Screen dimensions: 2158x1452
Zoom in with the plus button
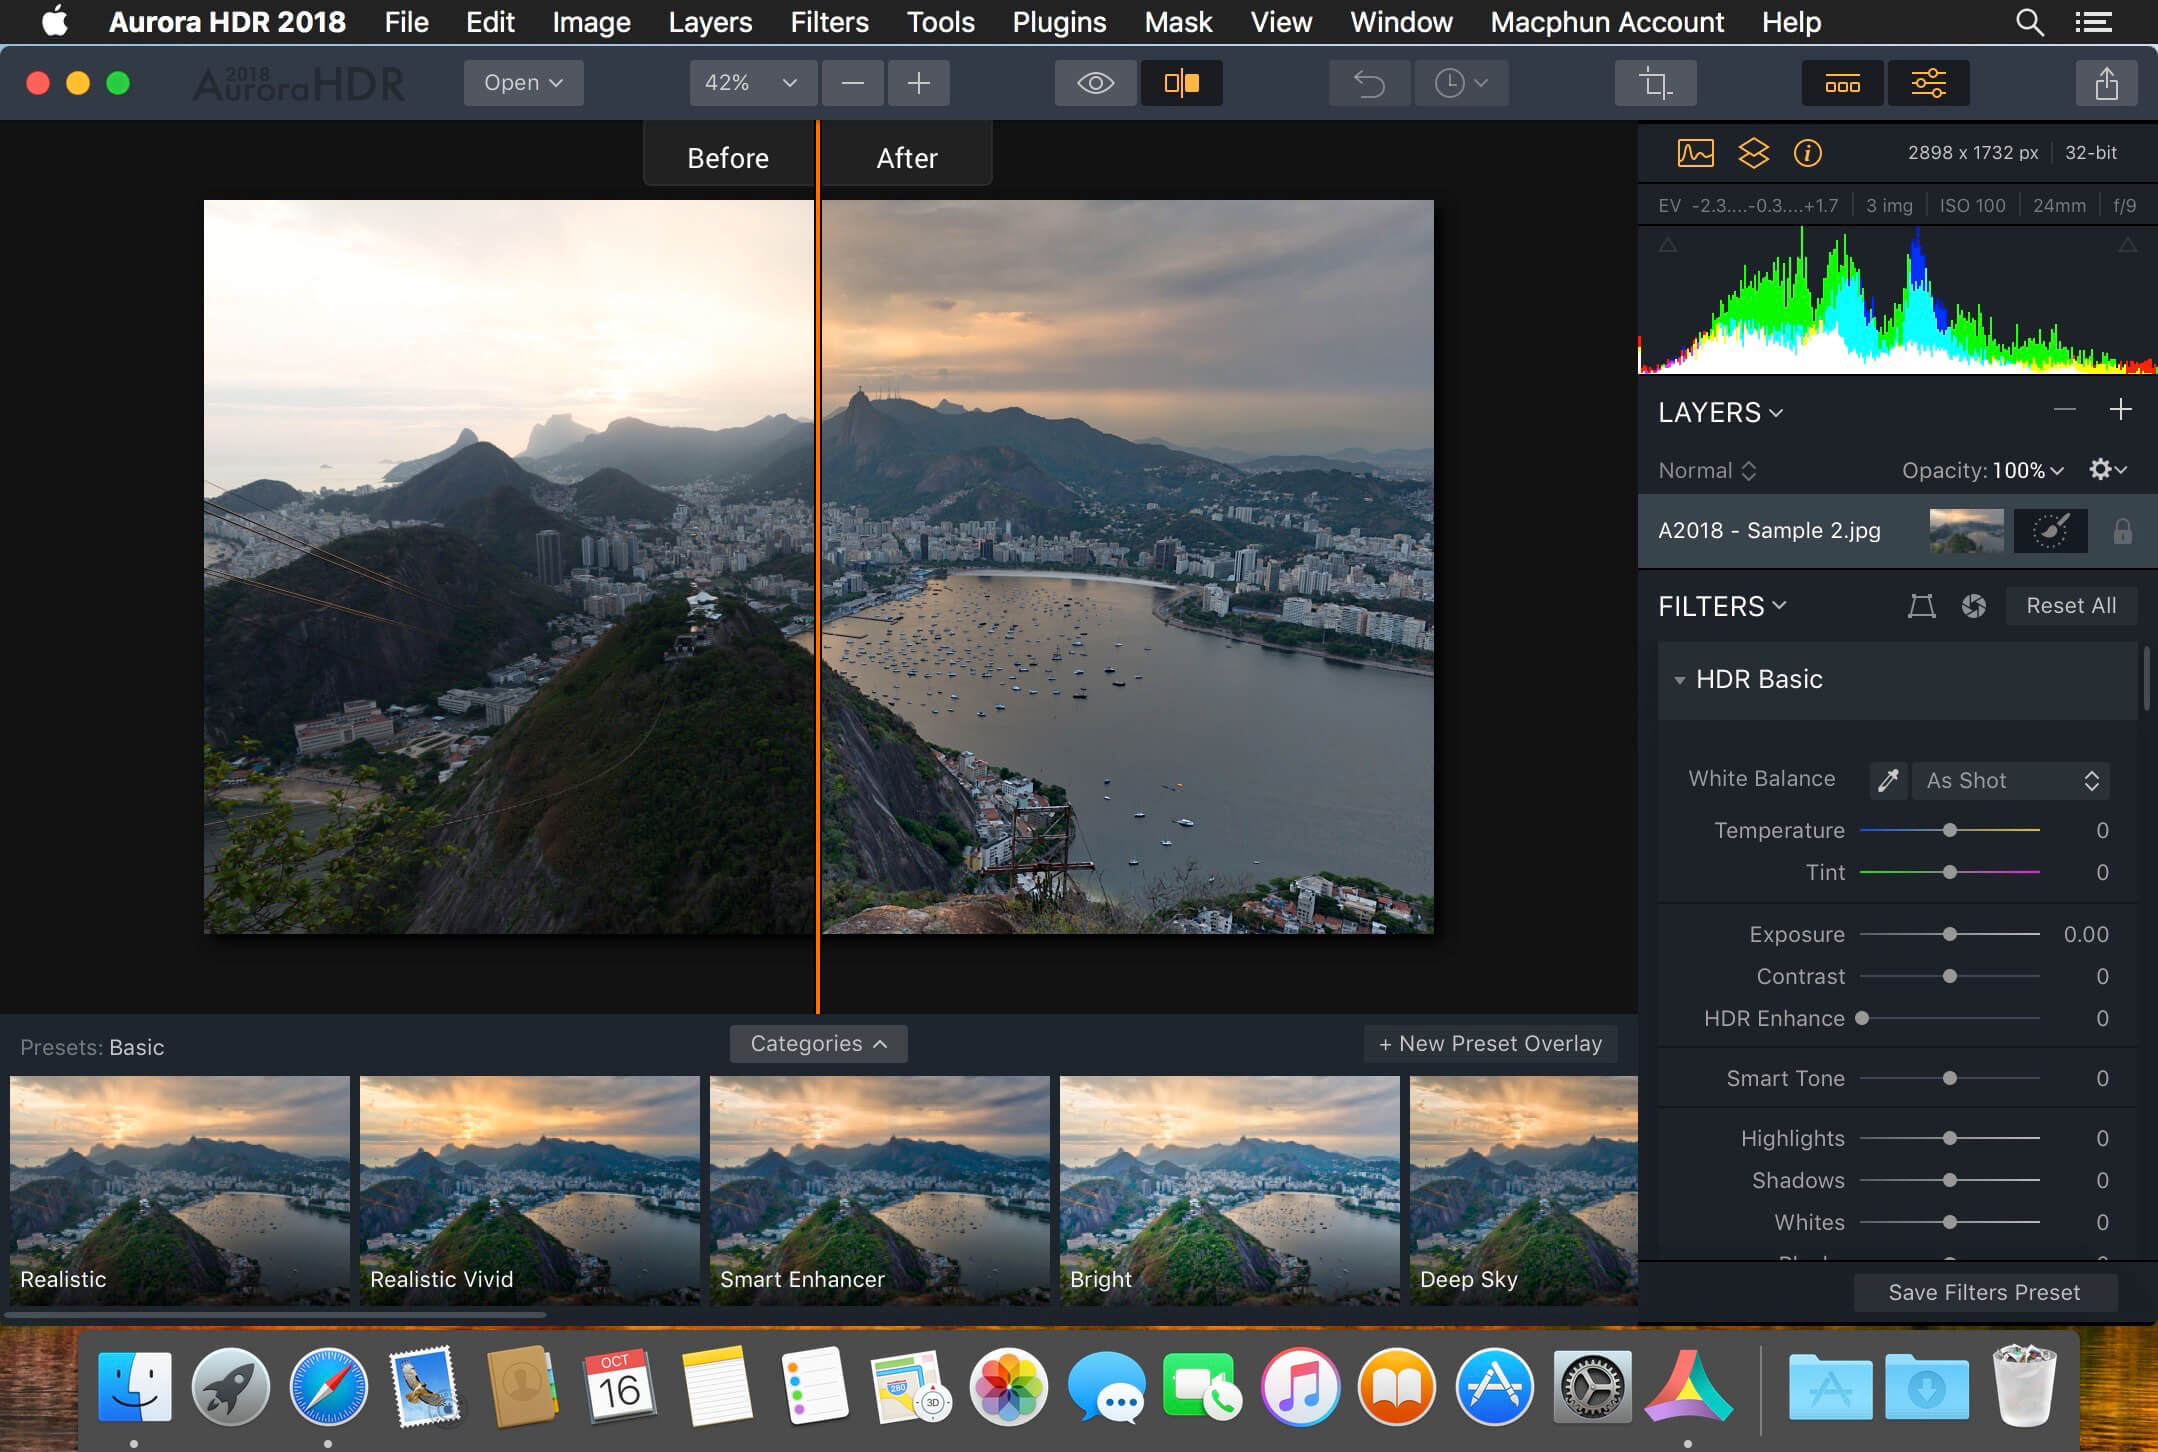[x=919, y=83]
